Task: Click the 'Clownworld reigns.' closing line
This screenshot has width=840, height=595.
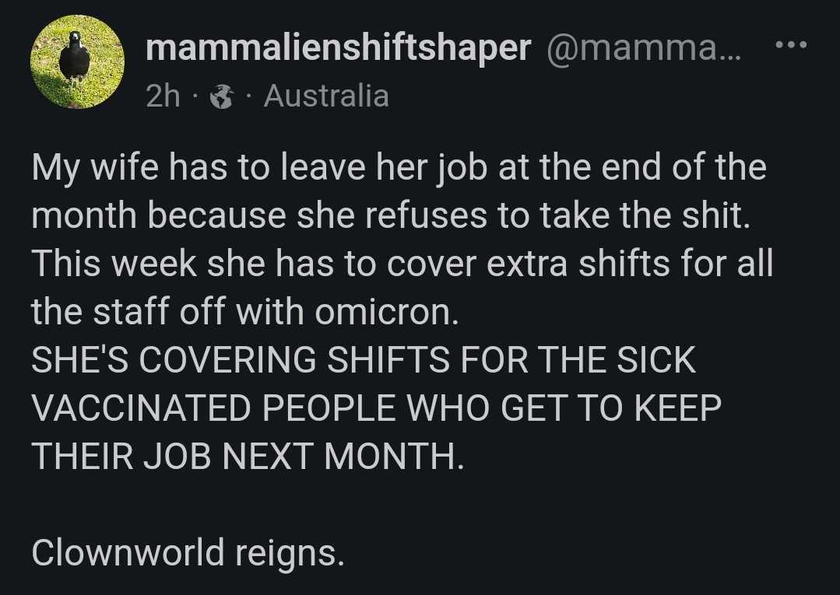Action: point(188,553)
